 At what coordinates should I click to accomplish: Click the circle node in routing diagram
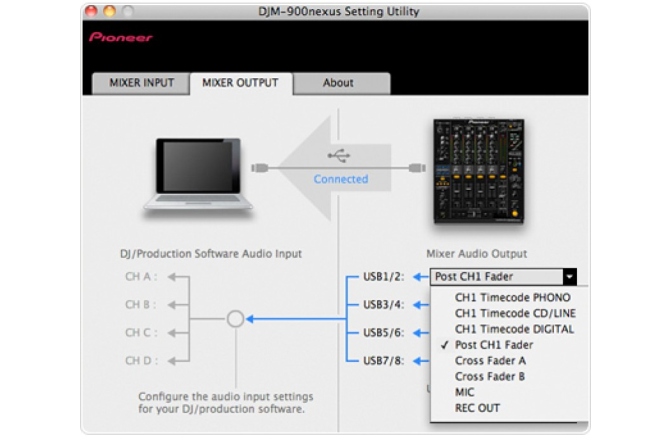coord(235,319)
